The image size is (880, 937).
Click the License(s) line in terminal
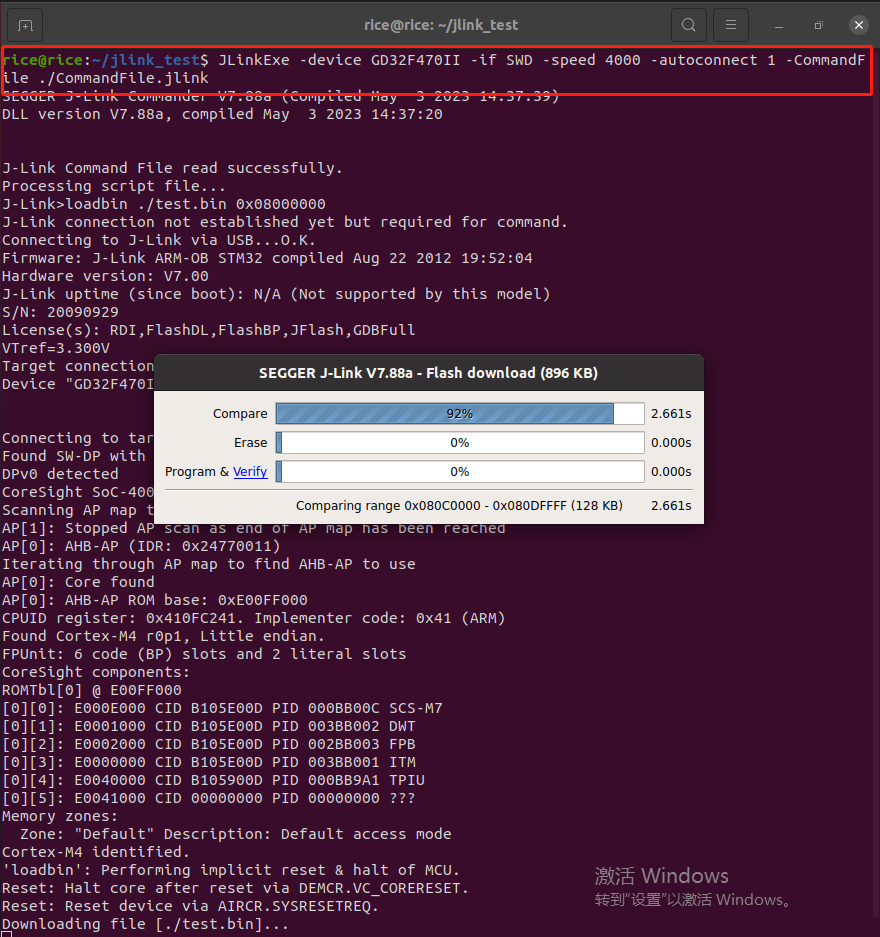click(208, 330)
